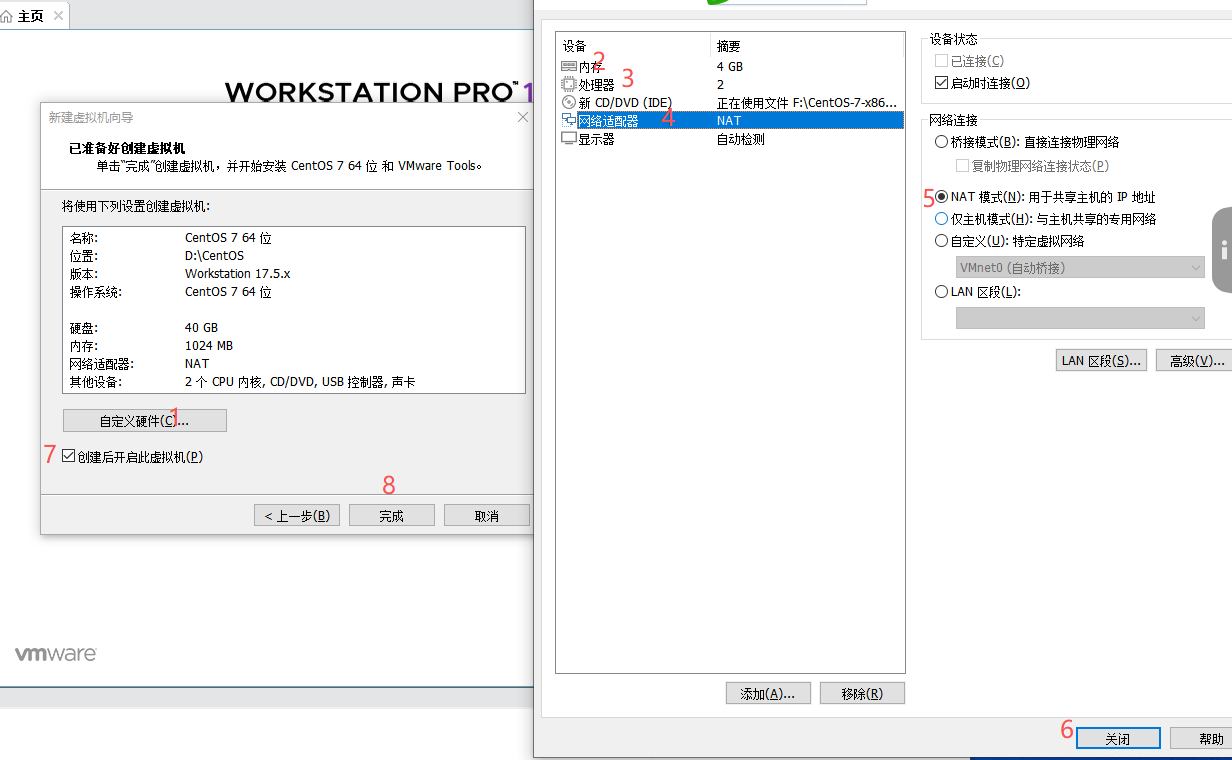Viewport: 1232px width, 760px height.
Task: Click 关闭 button in hardware dialog
Action: [1118, 738]
